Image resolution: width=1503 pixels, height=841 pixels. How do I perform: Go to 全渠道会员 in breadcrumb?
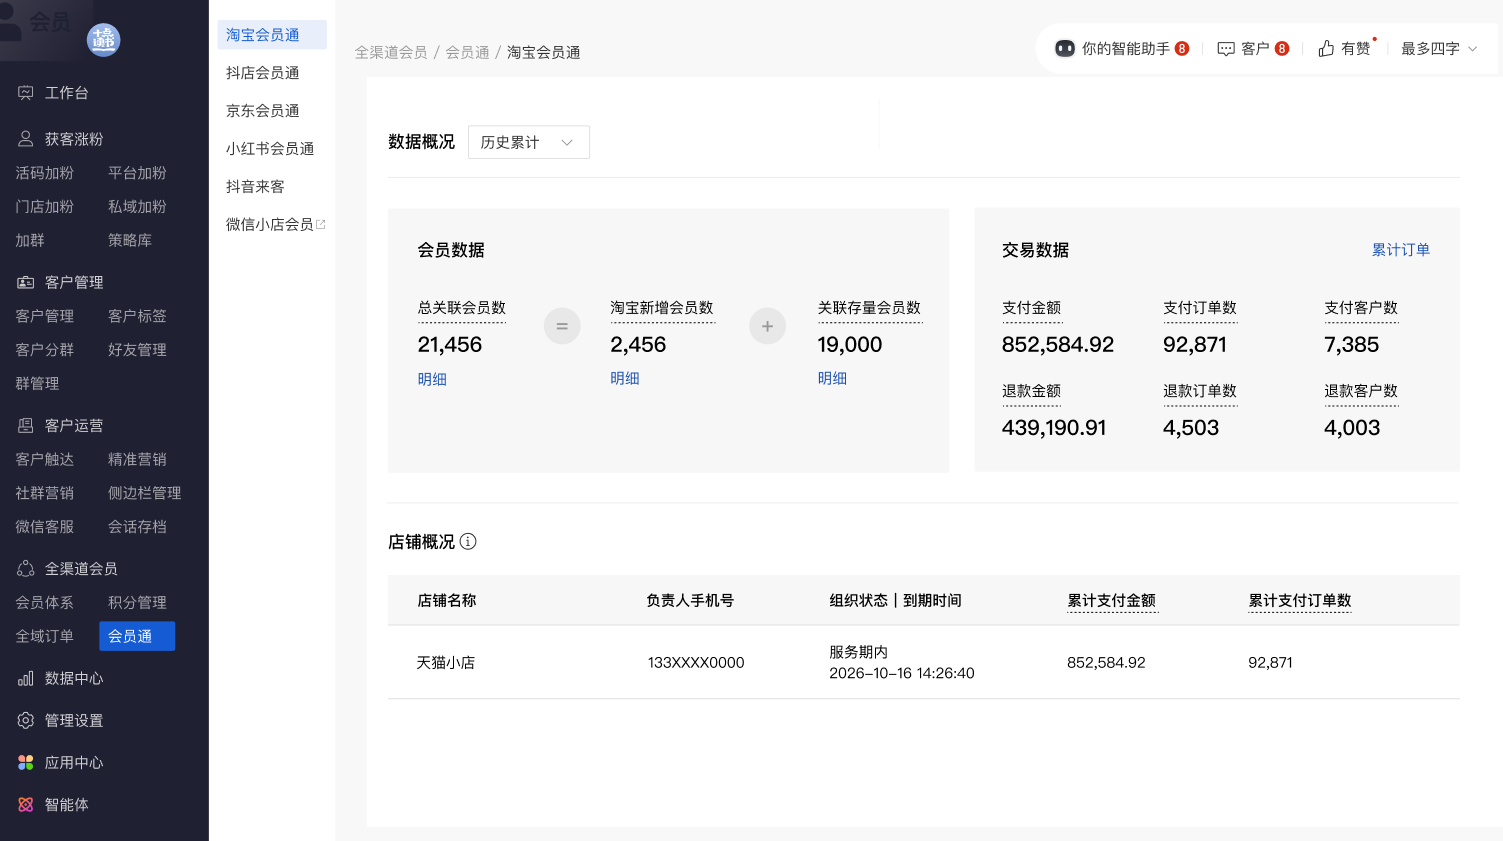(391, 53)
